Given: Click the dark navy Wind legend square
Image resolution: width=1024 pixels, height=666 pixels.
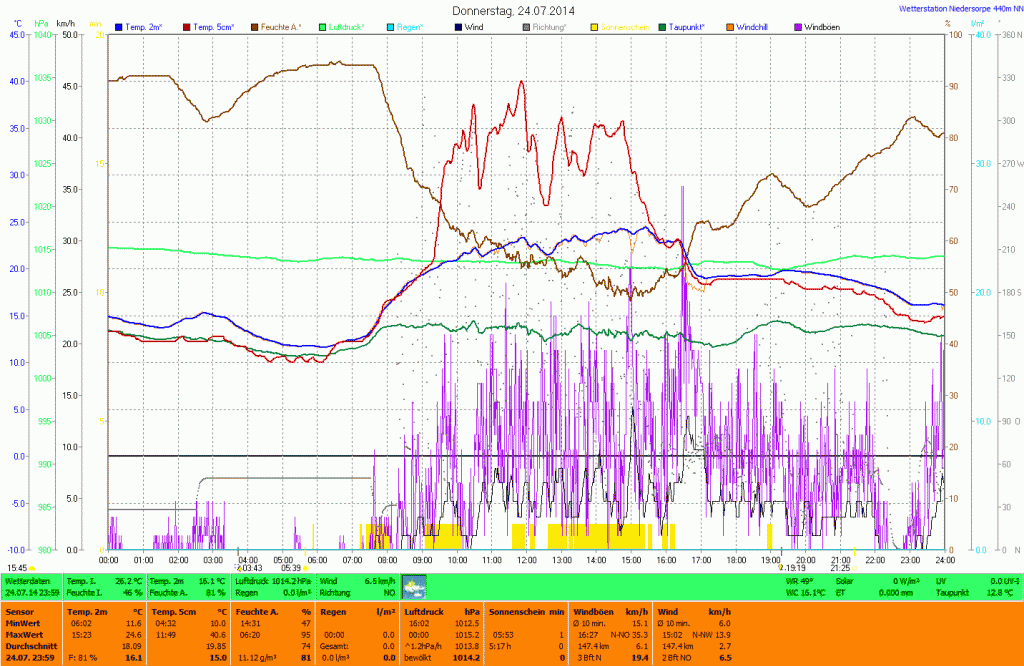Looking at the screenshot, I should 459,26.
